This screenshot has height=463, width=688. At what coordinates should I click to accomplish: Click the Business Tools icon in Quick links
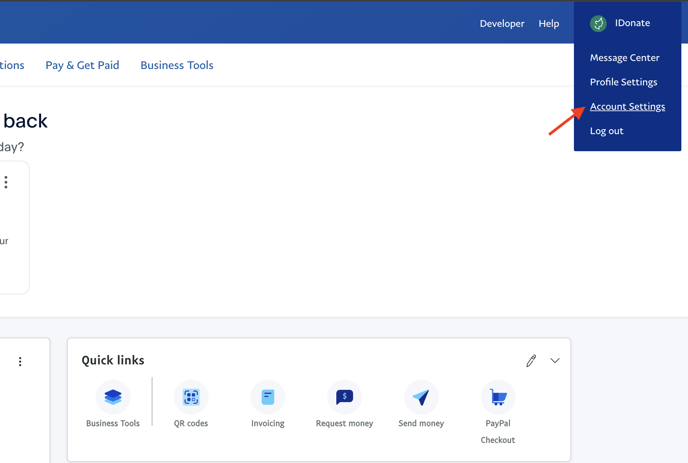pyautogui.click(x=113, y=397)
